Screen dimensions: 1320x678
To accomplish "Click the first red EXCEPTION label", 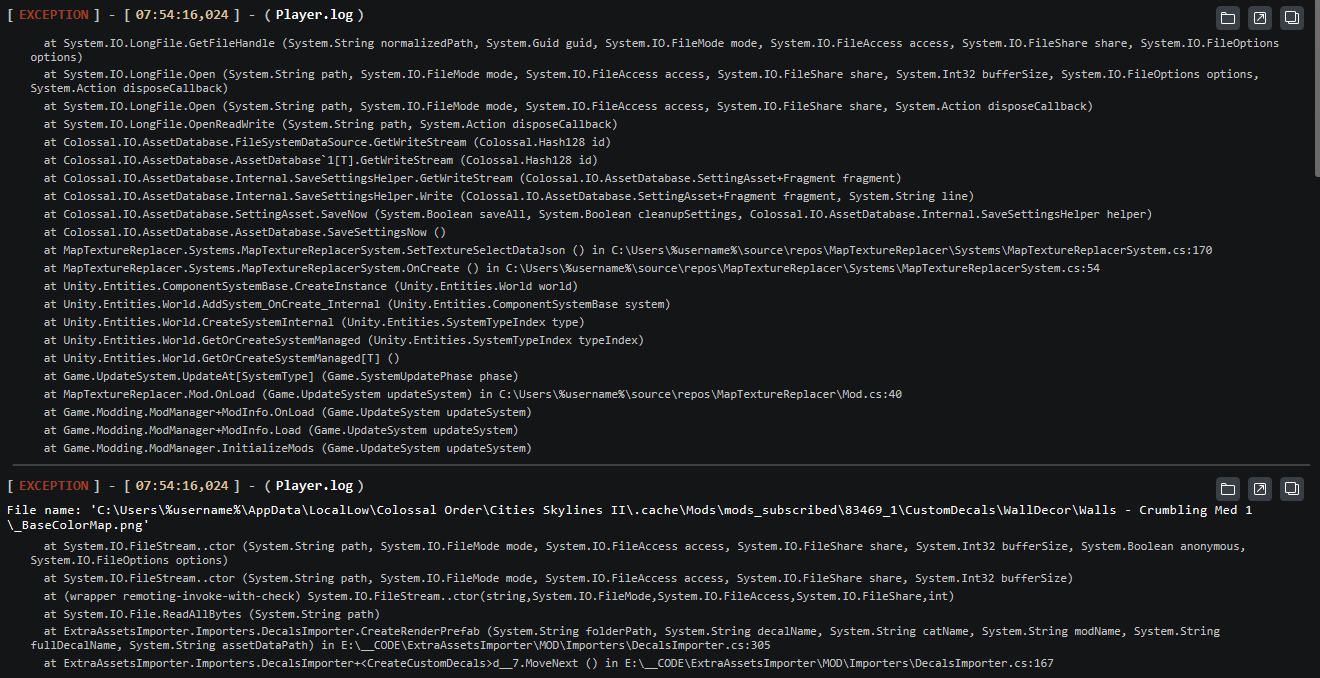I will click(54, 15).
